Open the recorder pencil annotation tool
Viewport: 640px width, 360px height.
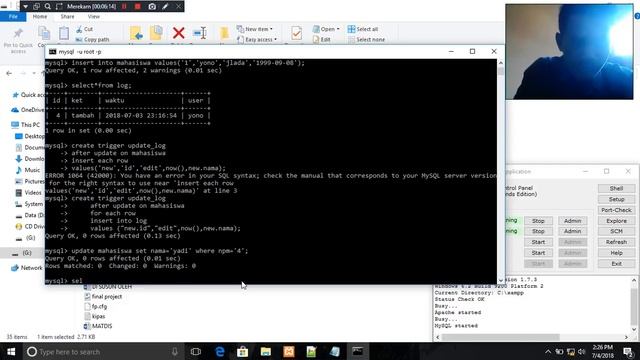[165, 7]
